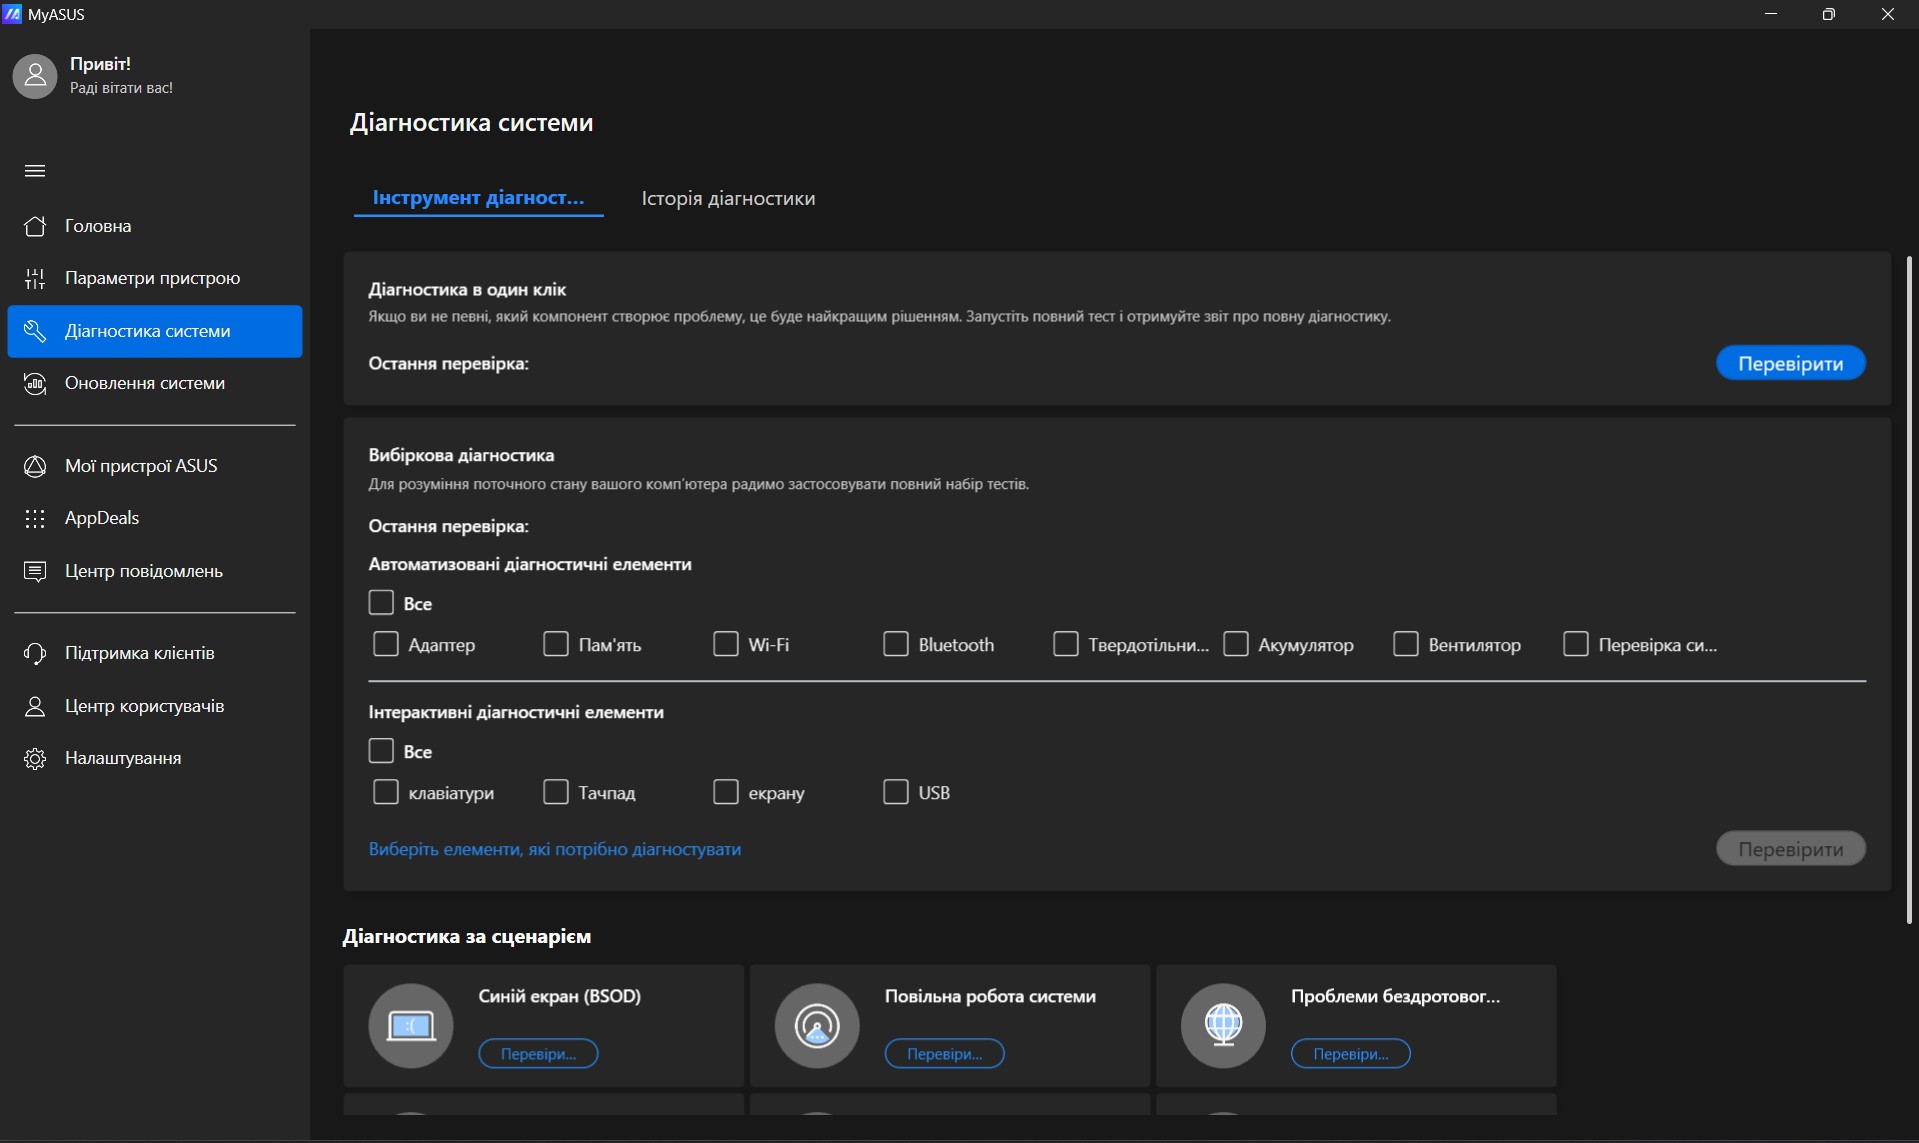1919x1143 pixels.
Task: Check the Bluetooth diagnostic checkbox
Action: [x=896, y=644]
